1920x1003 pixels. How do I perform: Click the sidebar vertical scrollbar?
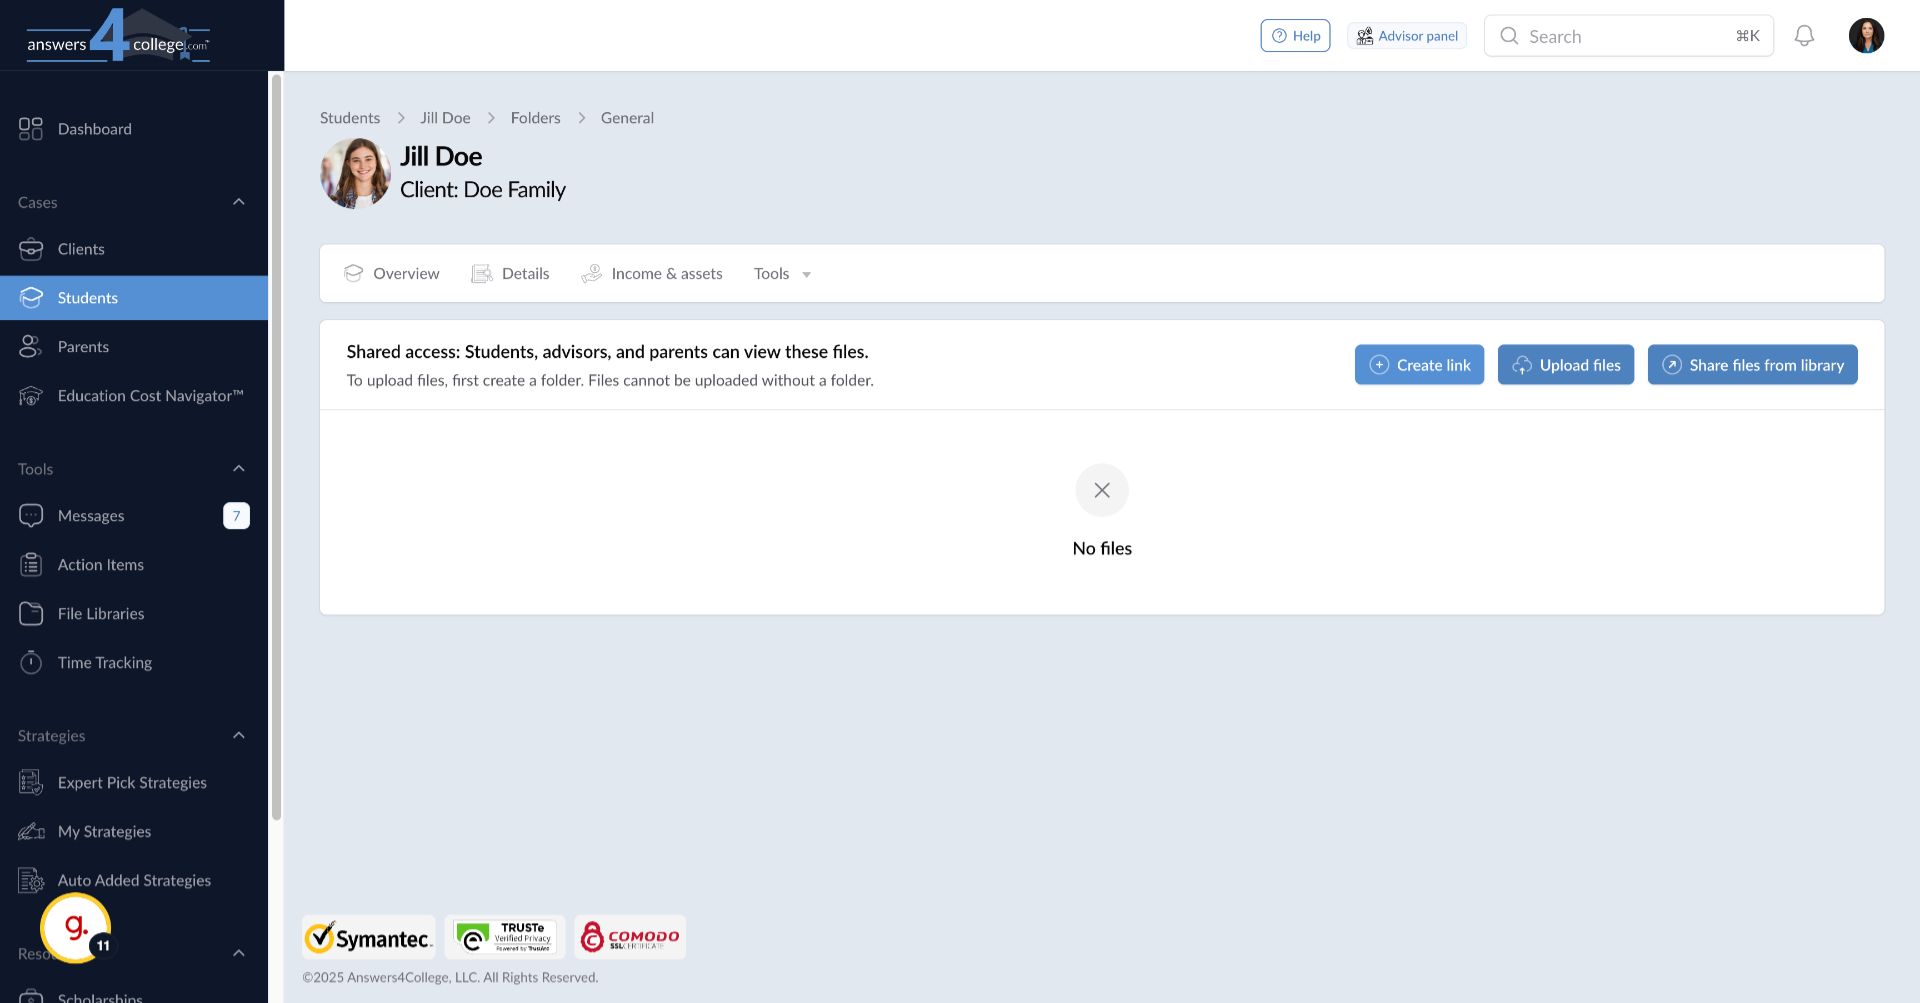276,447
